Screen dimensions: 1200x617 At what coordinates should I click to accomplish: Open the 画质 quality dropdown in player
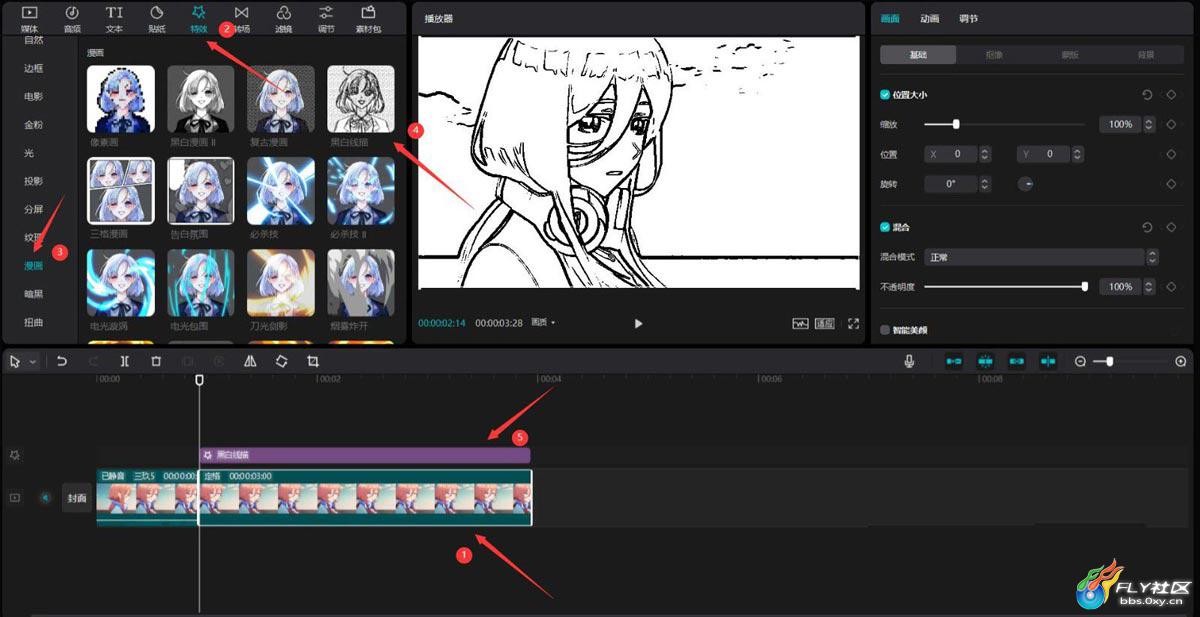(x=544, y=322)
